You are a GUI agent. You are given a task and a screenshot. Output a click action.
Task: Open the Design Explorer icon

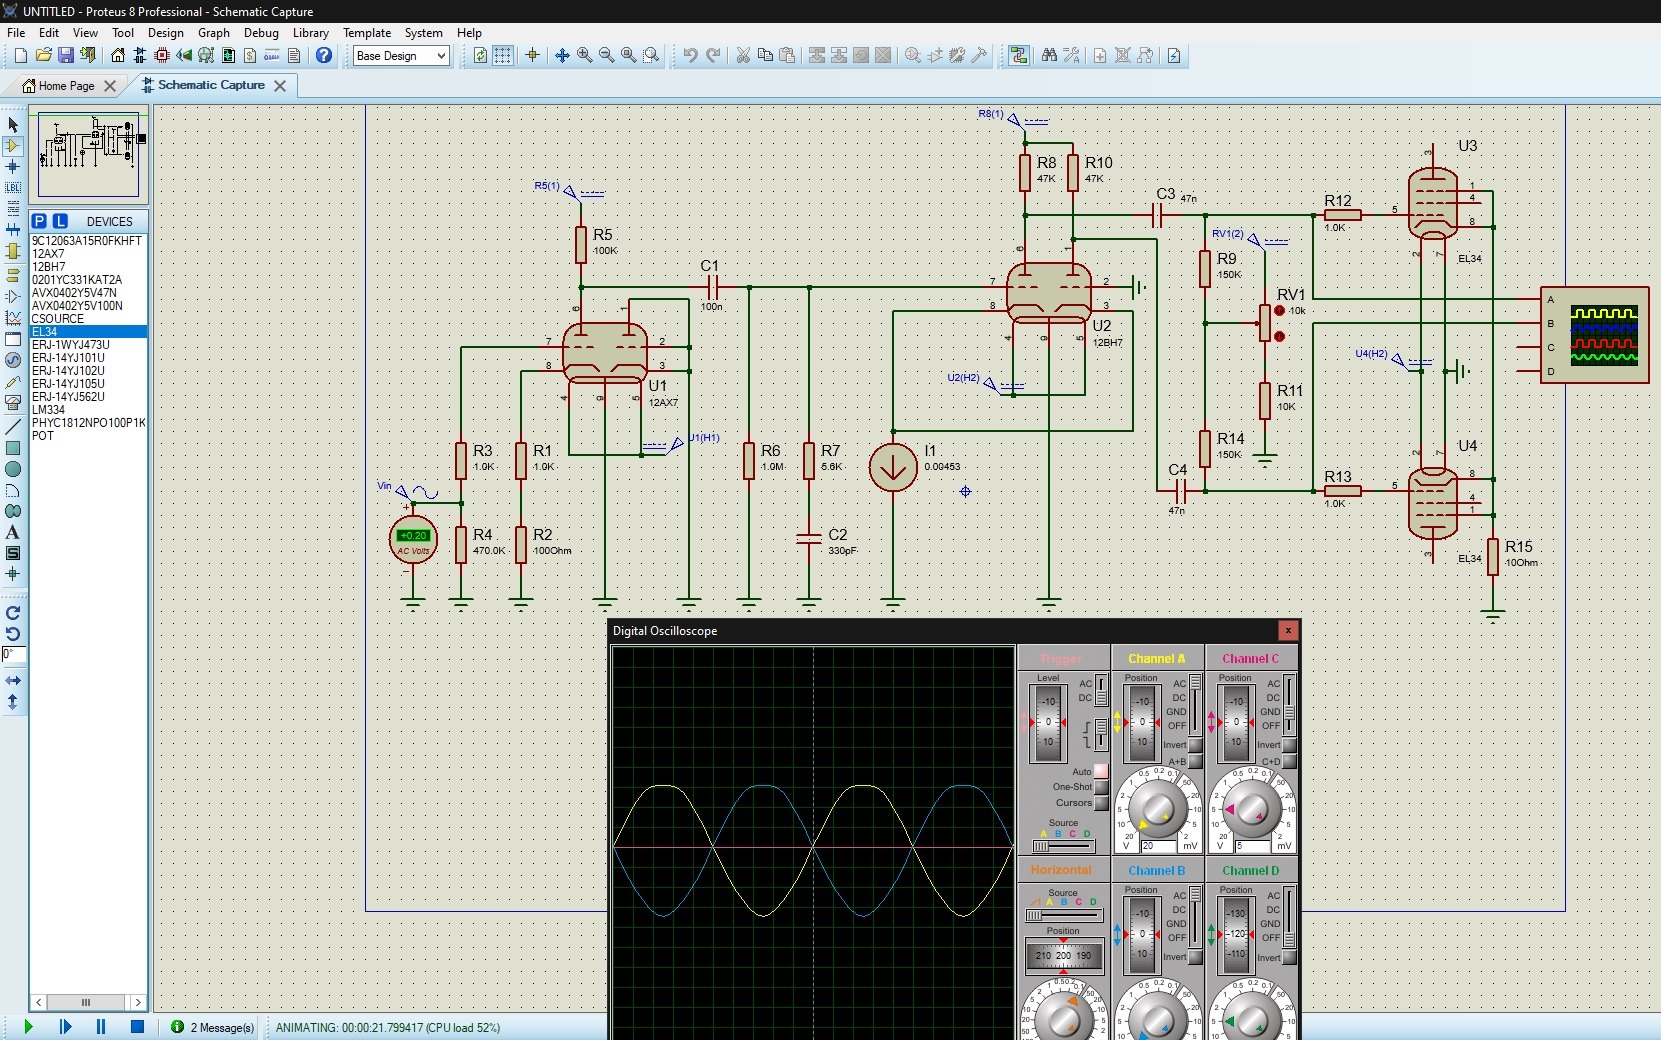tap(228, 56)
